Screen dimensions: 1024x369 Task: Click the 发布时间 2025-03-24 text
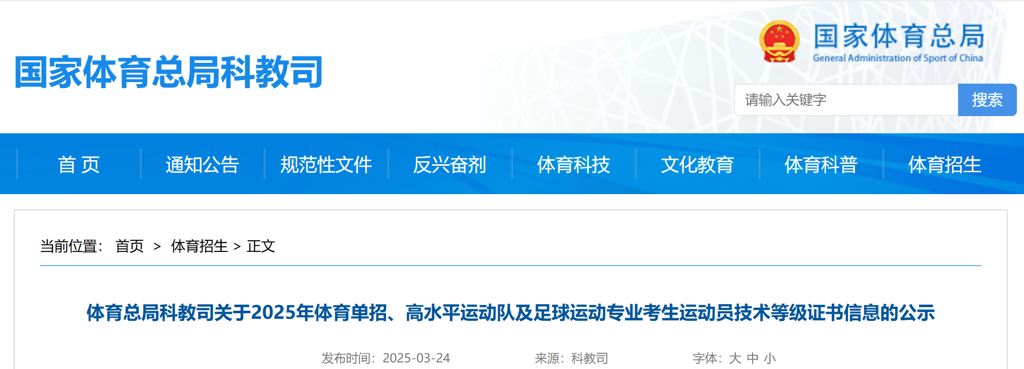[x=385, y=359]
